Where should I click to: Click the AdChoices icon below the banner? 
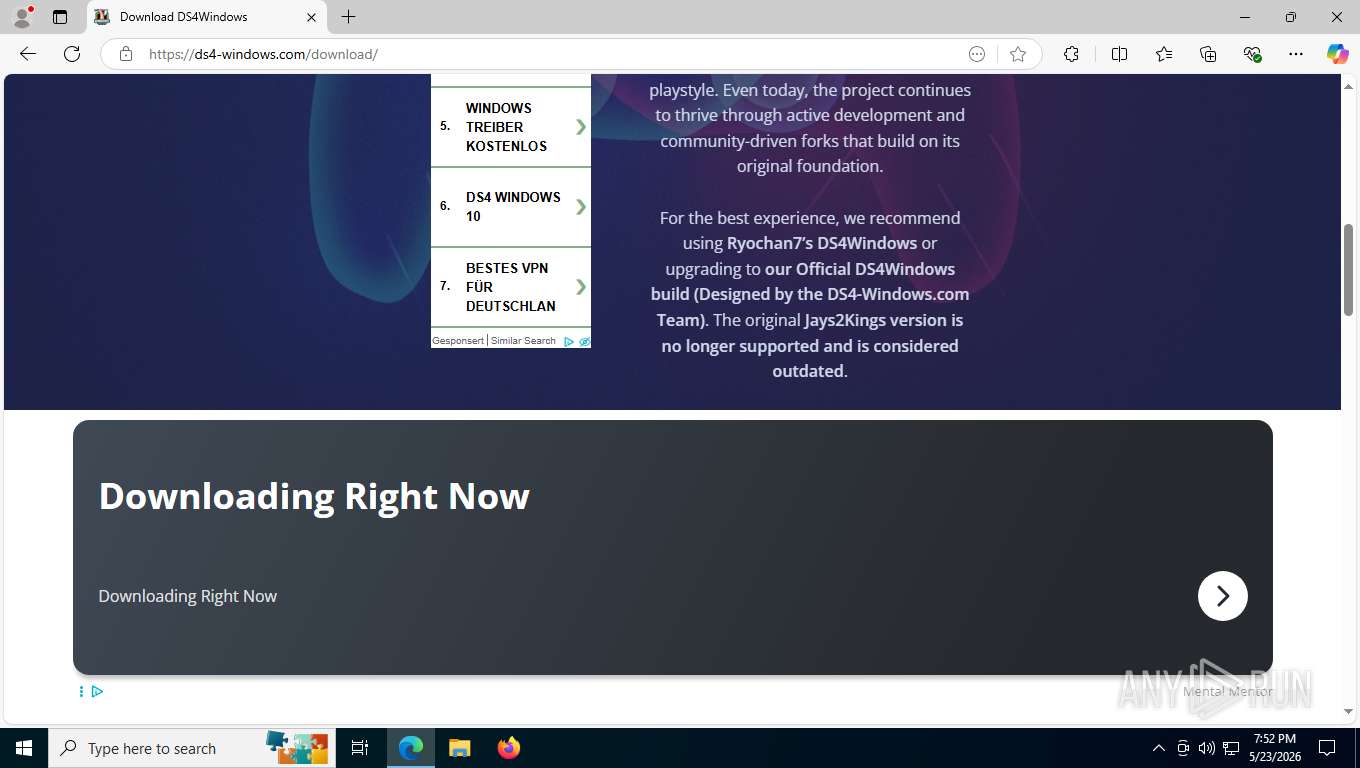(x=97, y=691)
